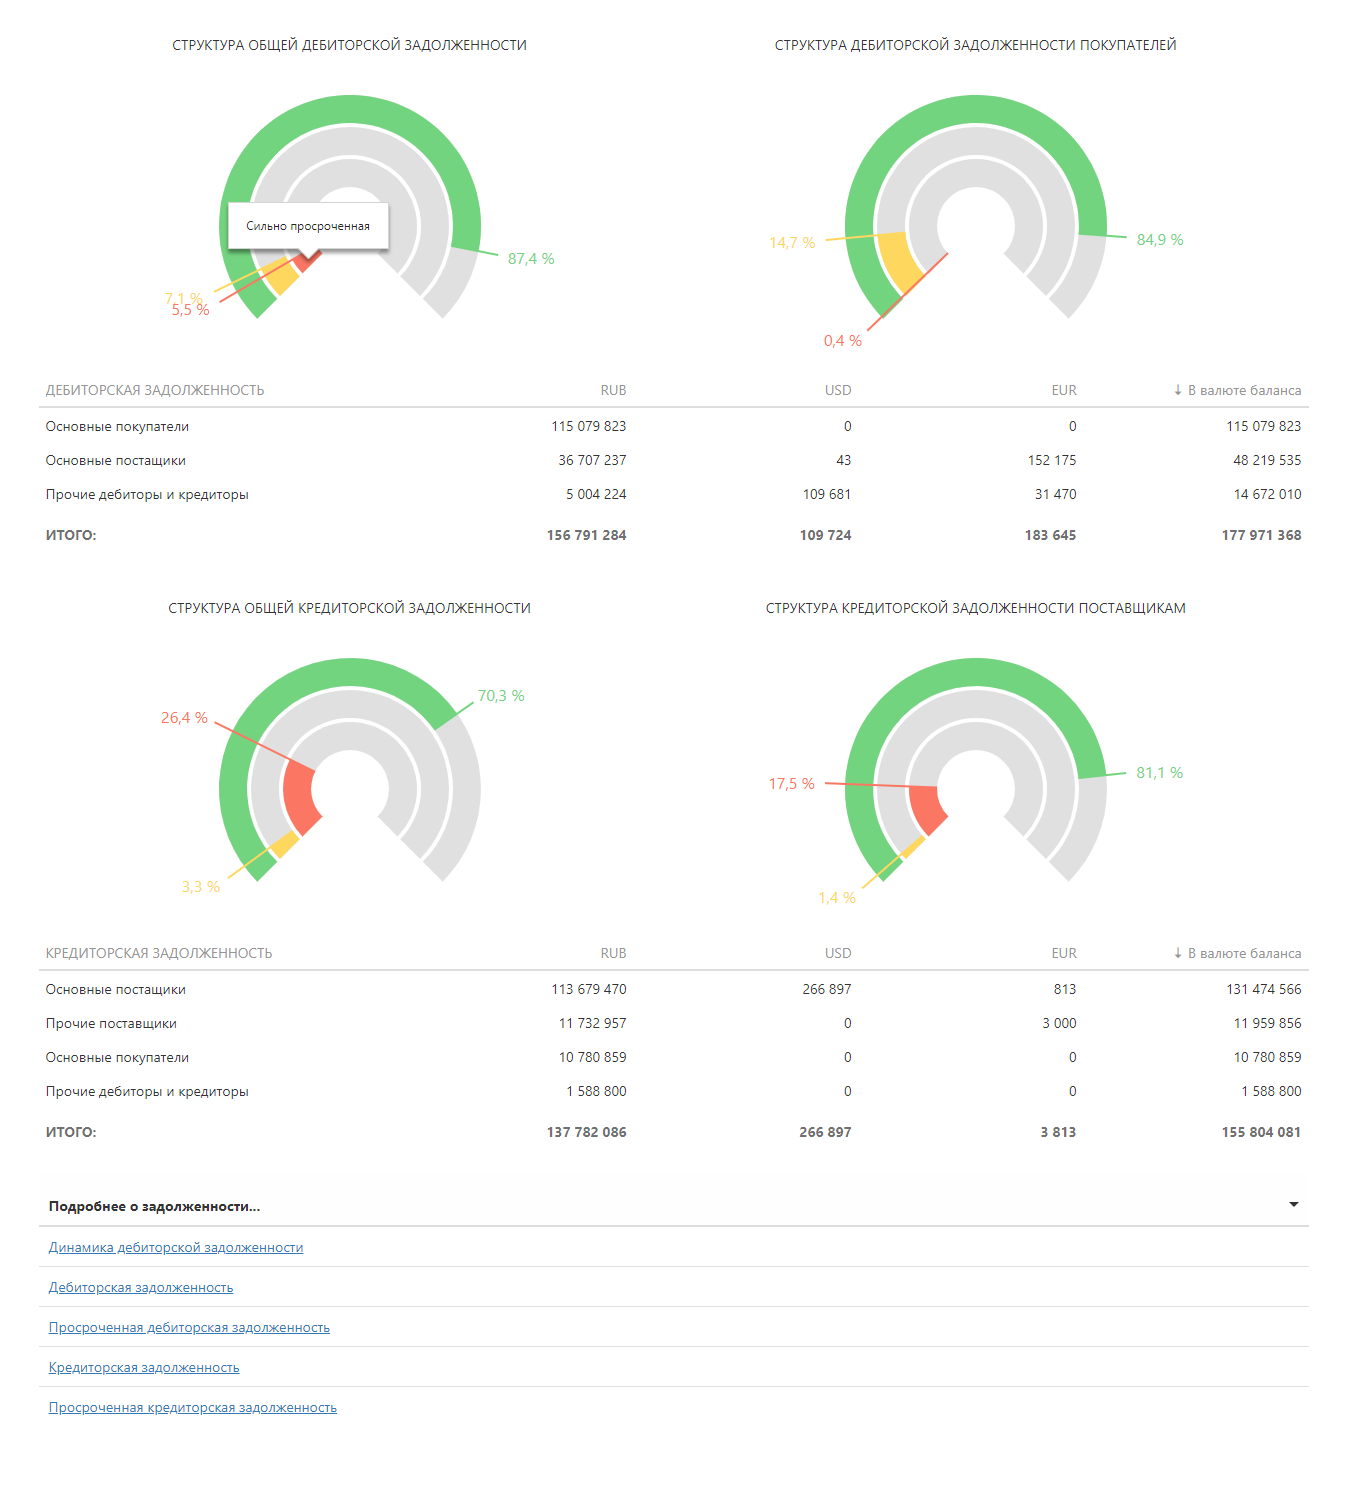
Task: Click sort arrow in receivables 'В валюте баланса' header
Action: pyautogui.click(x=1177, y=390)
